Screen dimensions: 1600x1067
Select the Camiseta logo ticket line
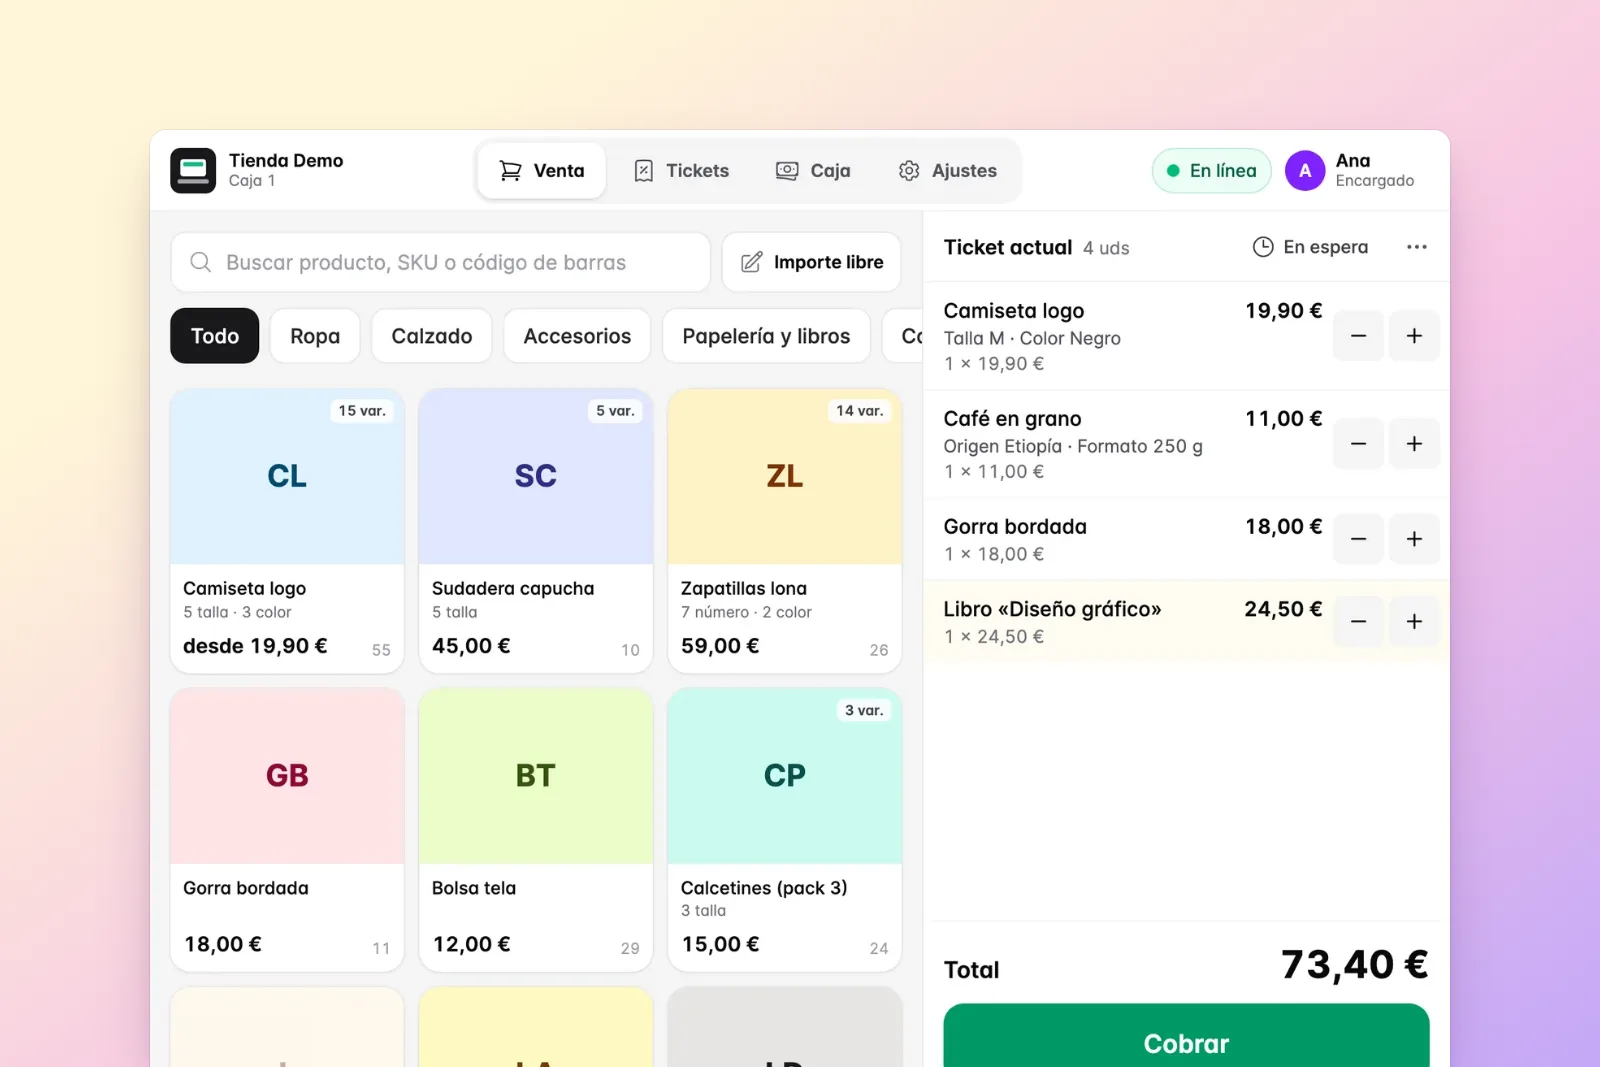(1186, 336)
